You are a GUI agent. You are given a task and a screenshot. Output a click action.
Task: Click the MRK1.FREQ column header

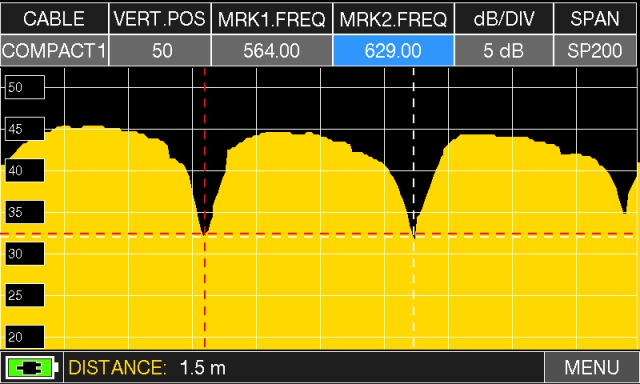pos(271,18)
